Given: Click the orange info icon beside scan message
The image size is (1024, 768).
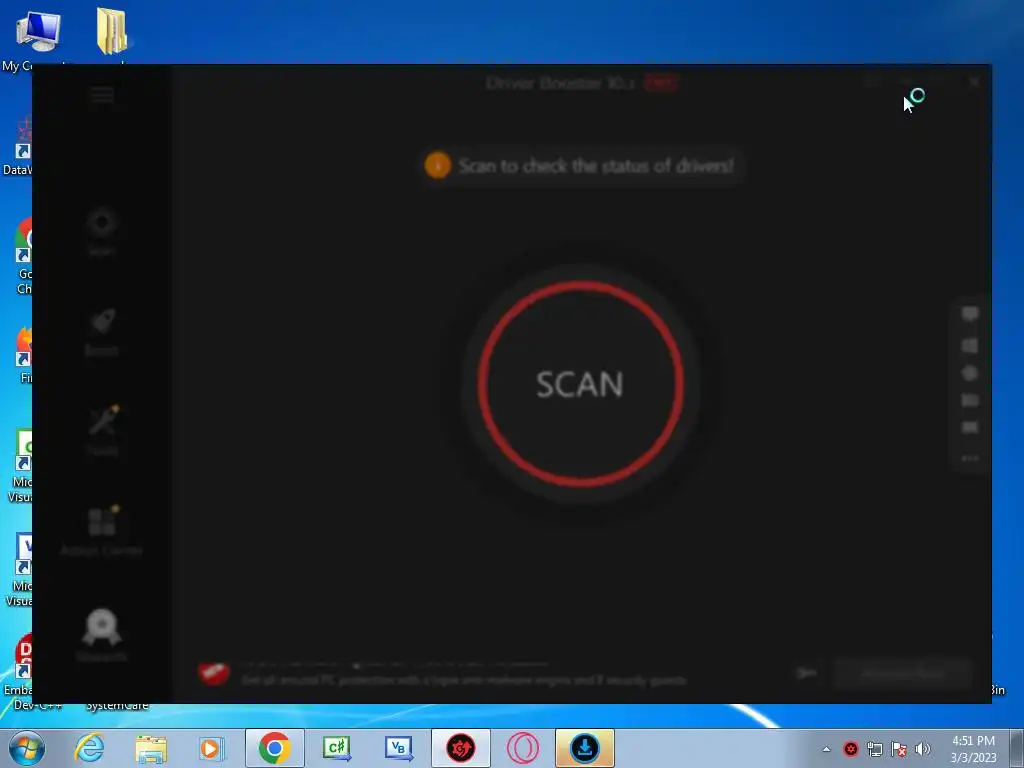Looking at the screenshot, I should [x=438, y=166].
